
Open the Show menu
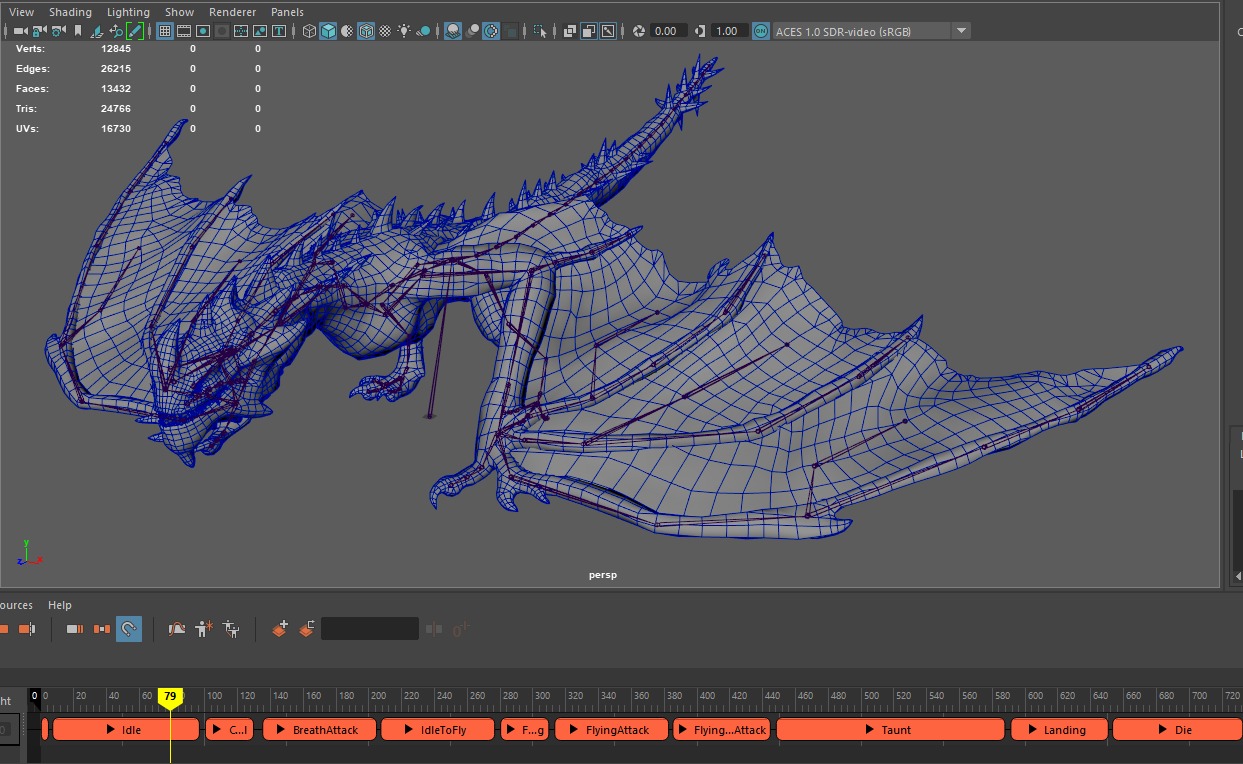(179, 12)
